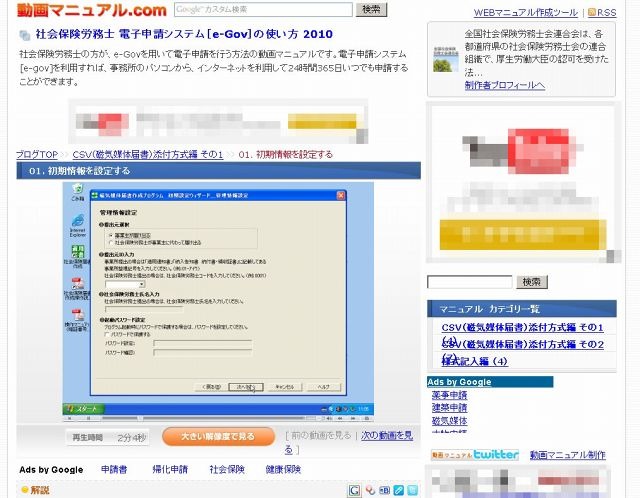Click the 社会保険 ad link
Viewport: 640px width, 498px height.
pyautogui.click(x=227, y=469)
